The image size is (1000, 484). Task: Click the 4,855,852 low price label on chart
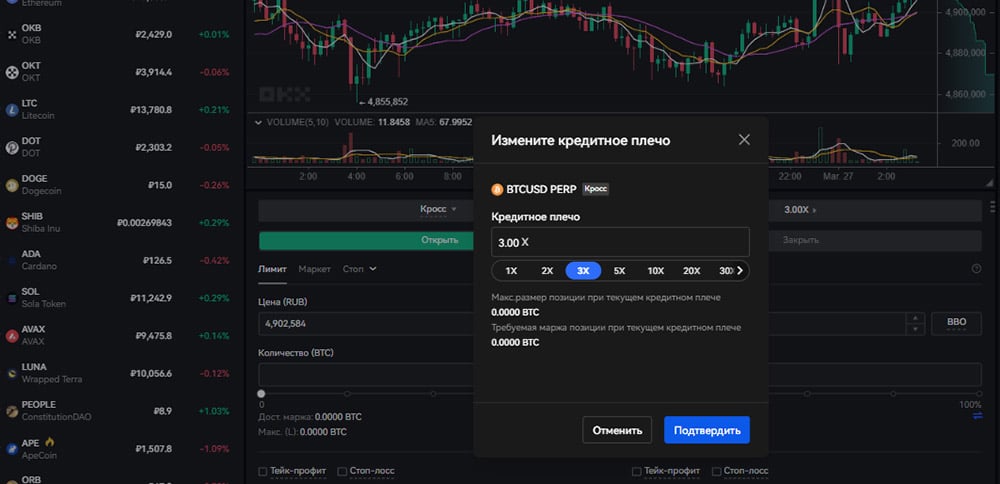(x=387, y=101)
